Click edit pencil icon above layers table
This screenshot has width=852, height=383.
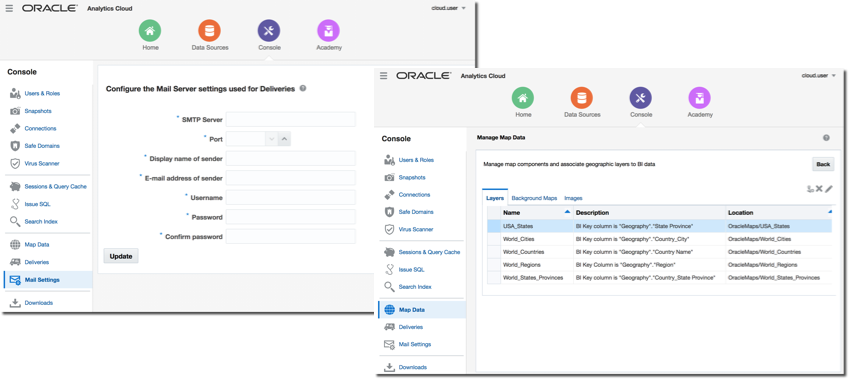click(x=829, y=189)
